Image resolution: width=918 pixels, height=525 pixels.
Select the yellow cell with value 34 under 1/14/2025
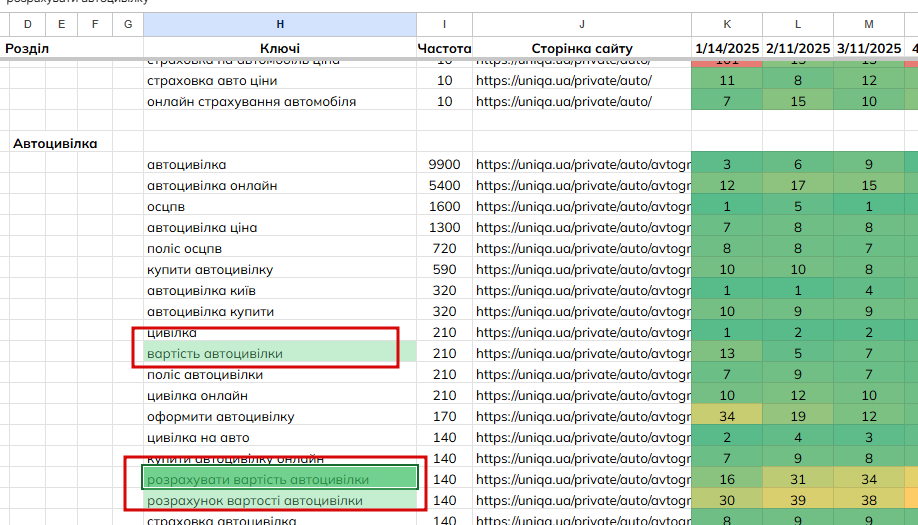(727, 417)
